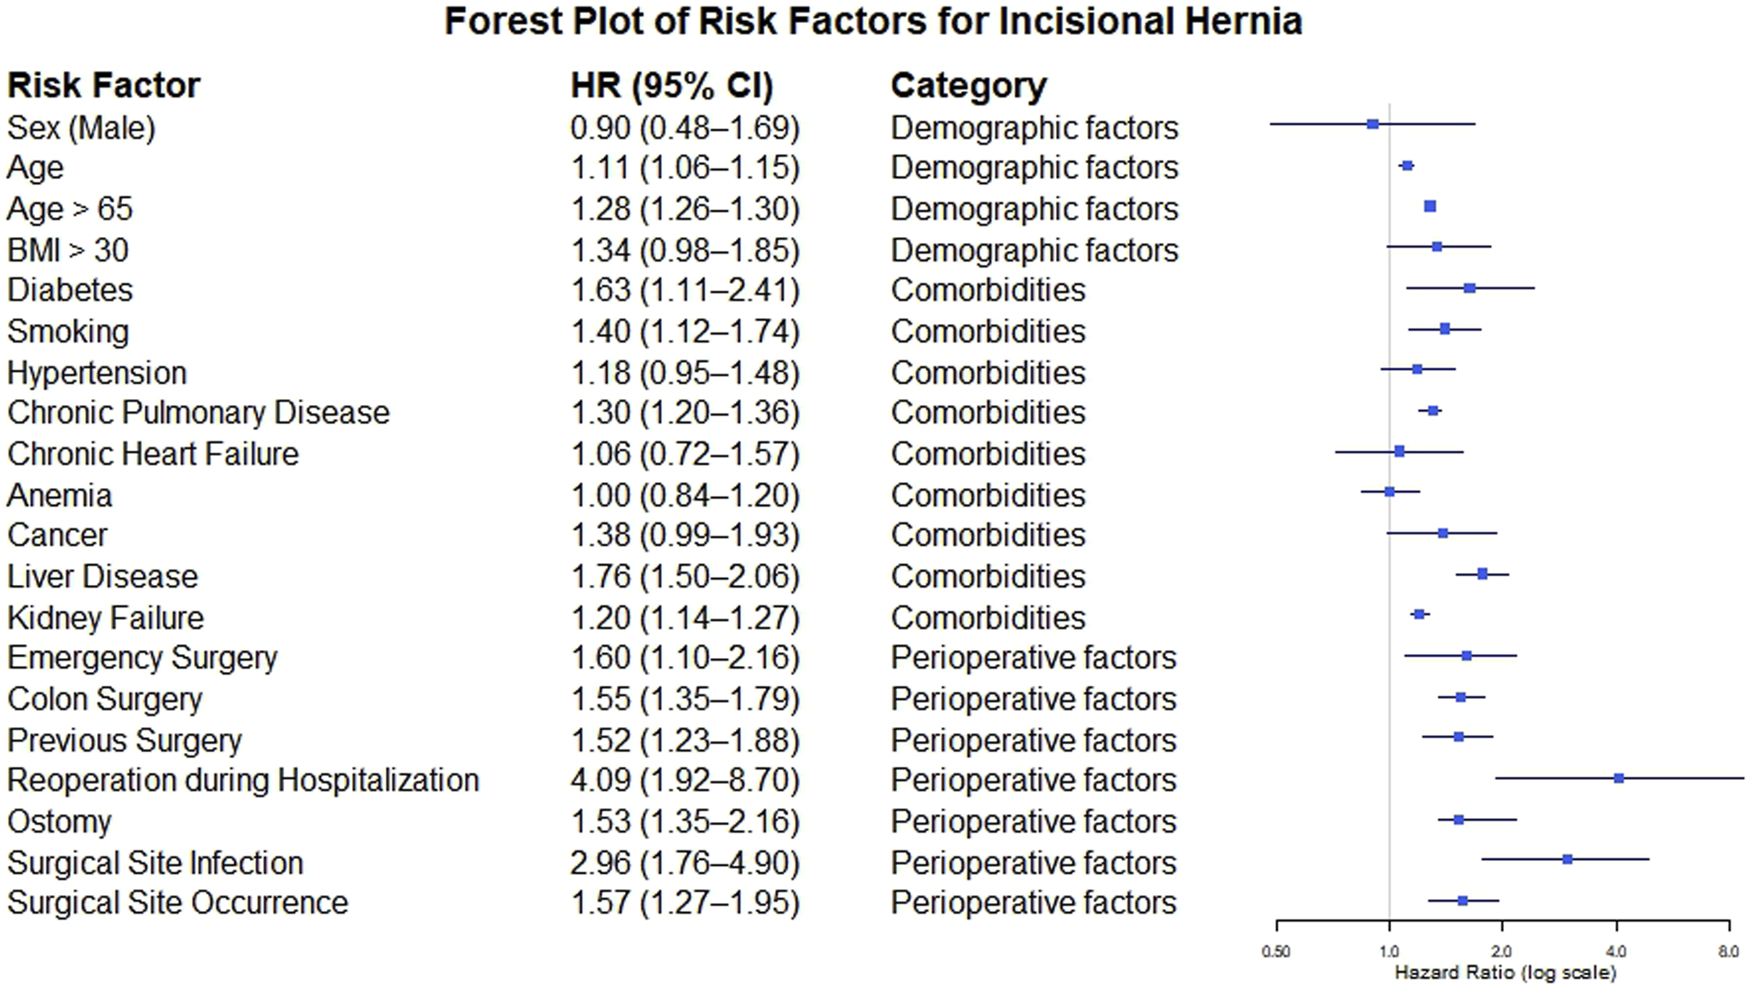The height and width of the screenshot is (989, 1749).
Task: Select the HR (95% CI) column header
Action: (x=672, y=85)
